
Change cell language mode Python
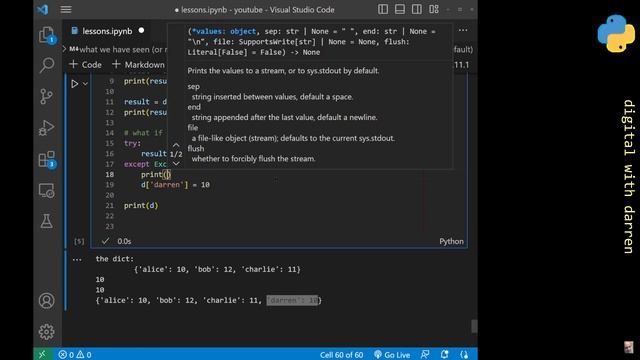(451, 241)
